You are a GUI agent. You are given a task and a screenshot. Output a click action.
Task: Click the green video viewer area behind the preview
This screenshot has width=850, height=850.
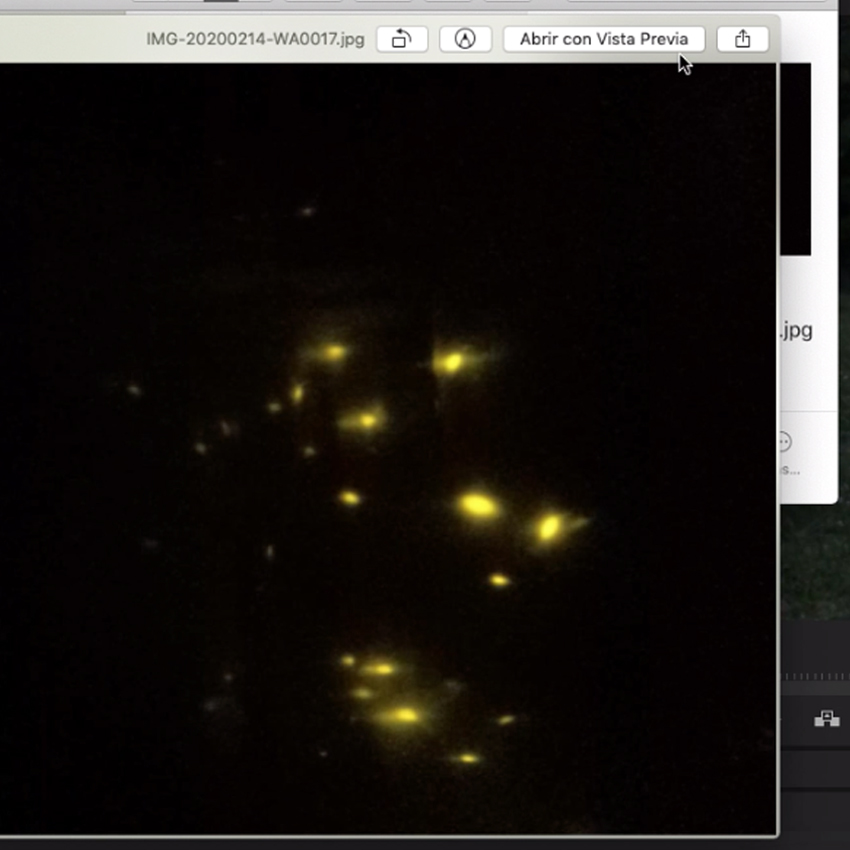(815, 560)
